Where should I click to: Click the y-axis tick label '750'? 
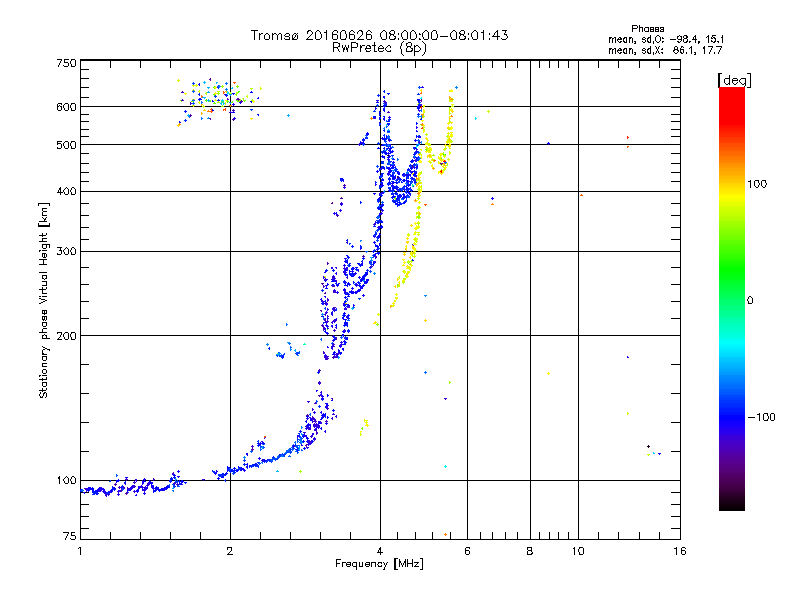point(66,63)
